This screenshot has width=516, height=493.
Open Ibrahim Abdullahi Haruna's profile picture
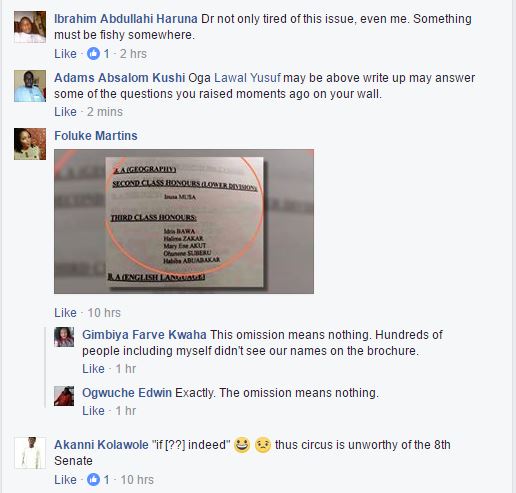pyautogui.click(x=30, y=27)
